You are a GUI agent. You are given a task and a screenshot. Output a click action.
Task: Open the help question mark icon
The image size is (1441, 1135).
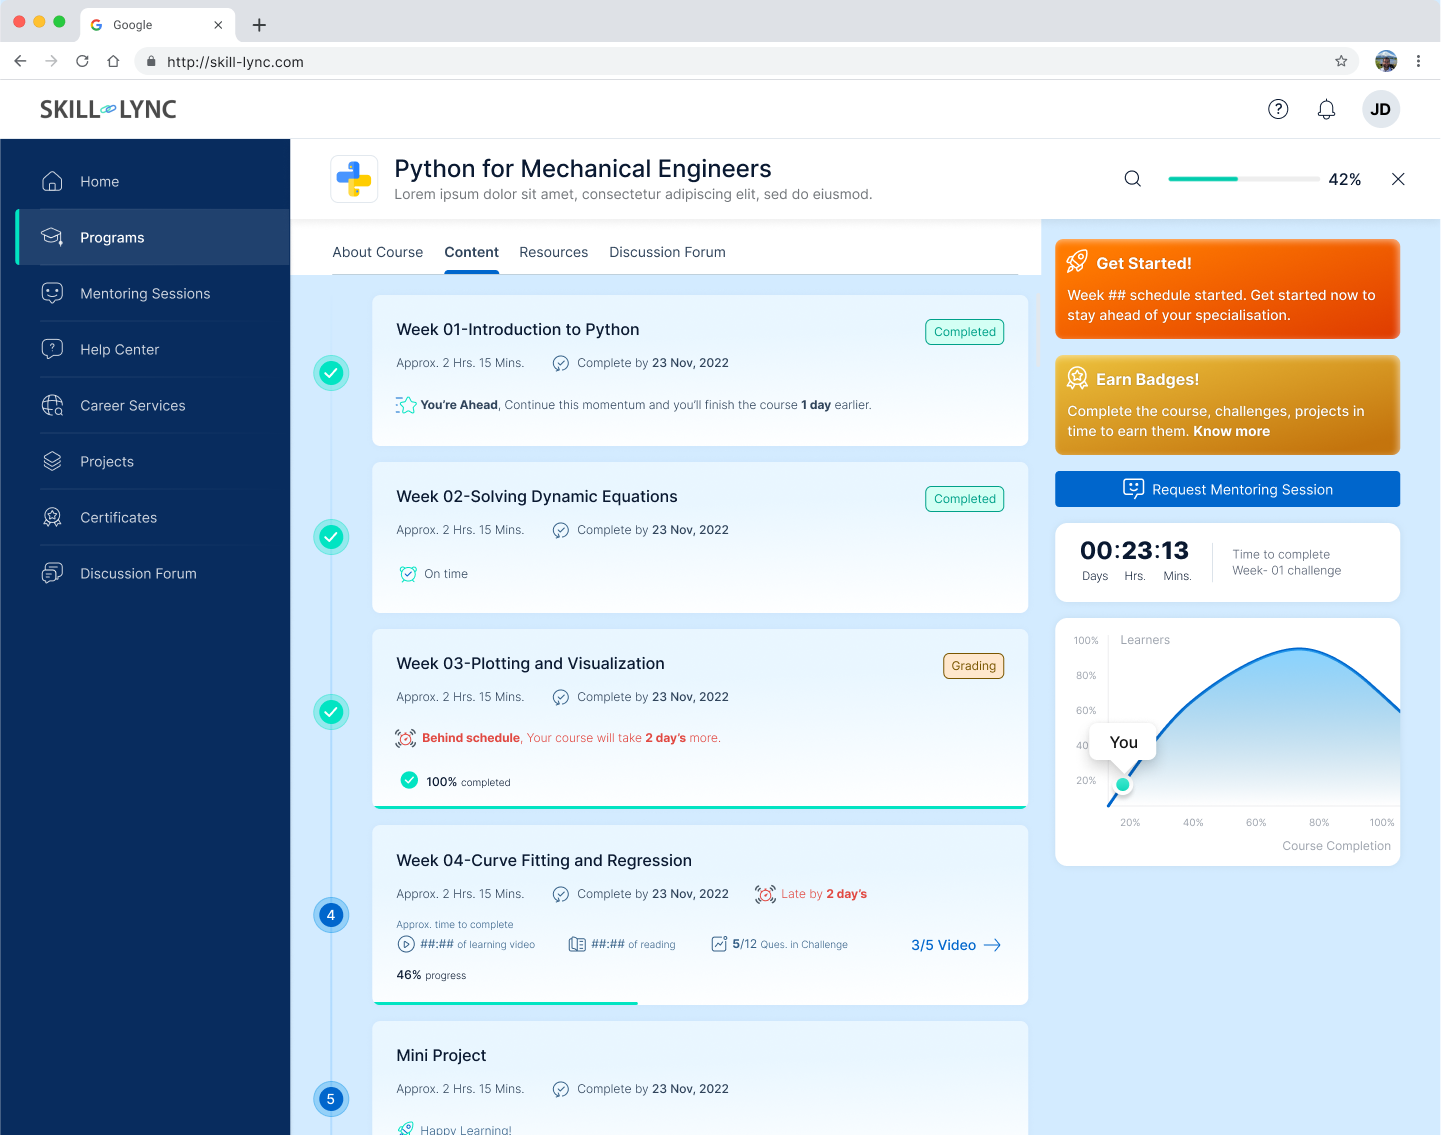[1278, 109]
